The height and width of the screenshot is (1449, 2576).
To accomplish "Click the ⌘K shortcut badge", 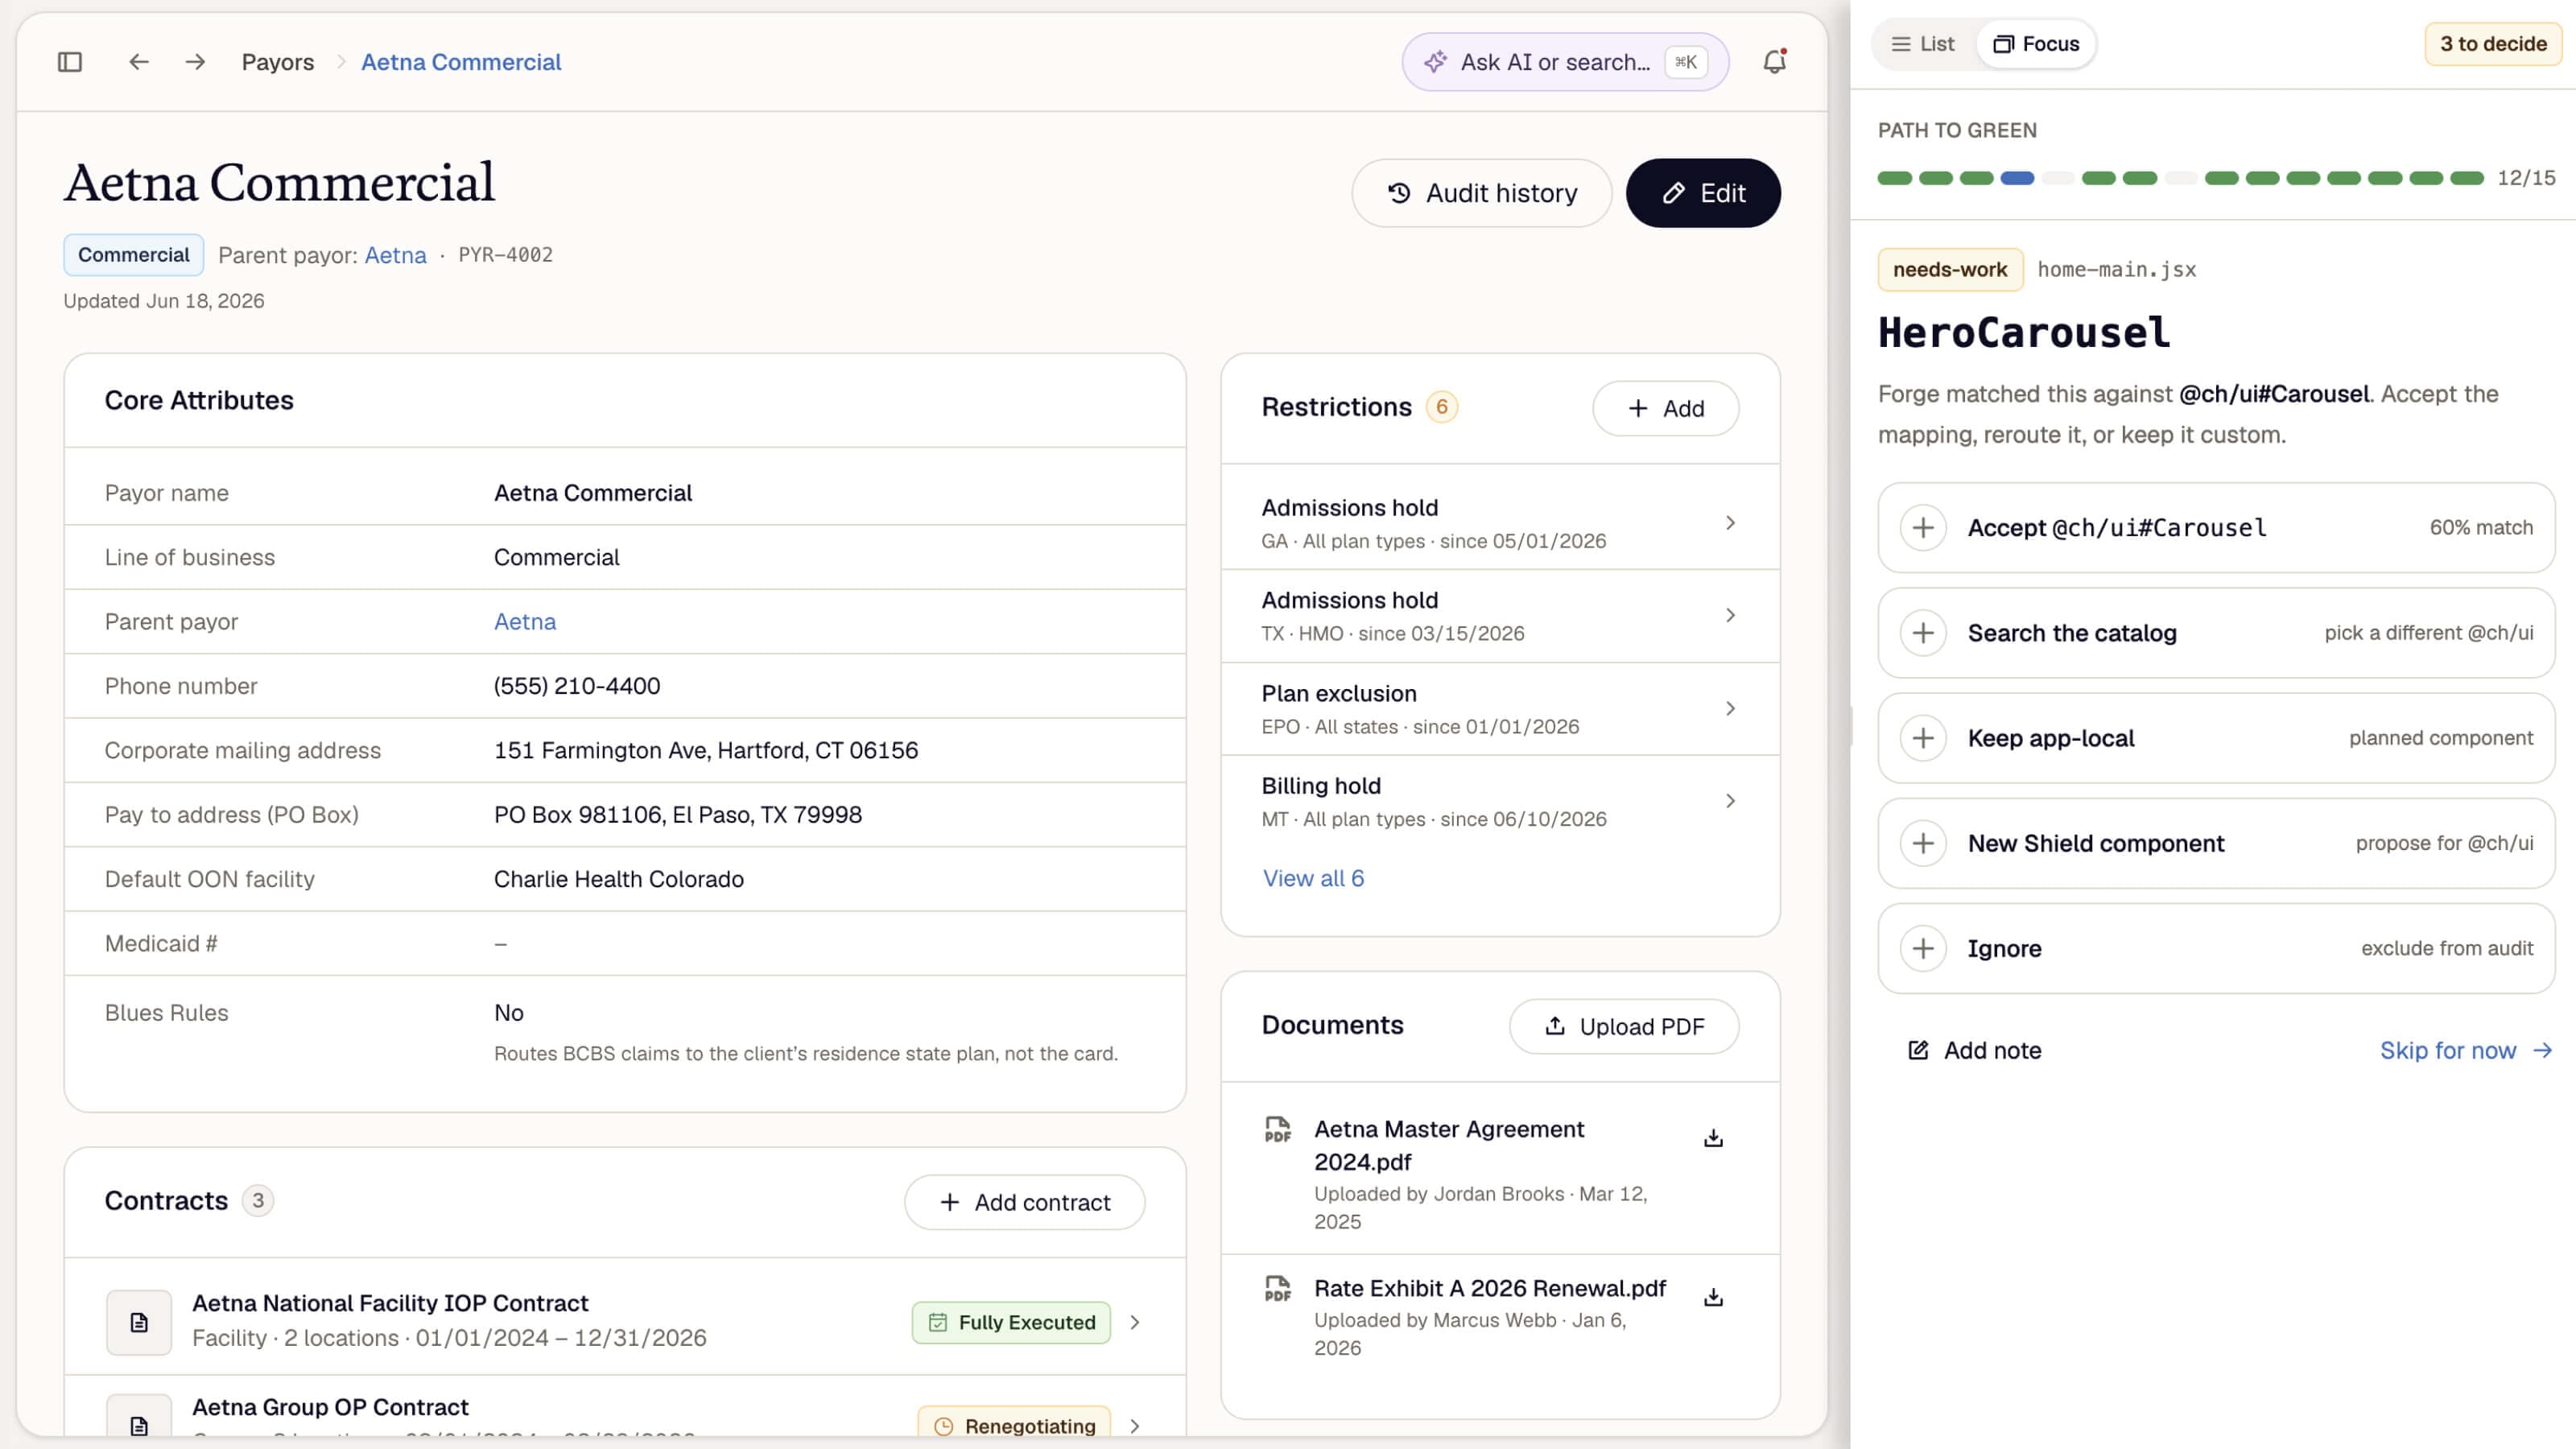I will click(x=1686, y=62).
